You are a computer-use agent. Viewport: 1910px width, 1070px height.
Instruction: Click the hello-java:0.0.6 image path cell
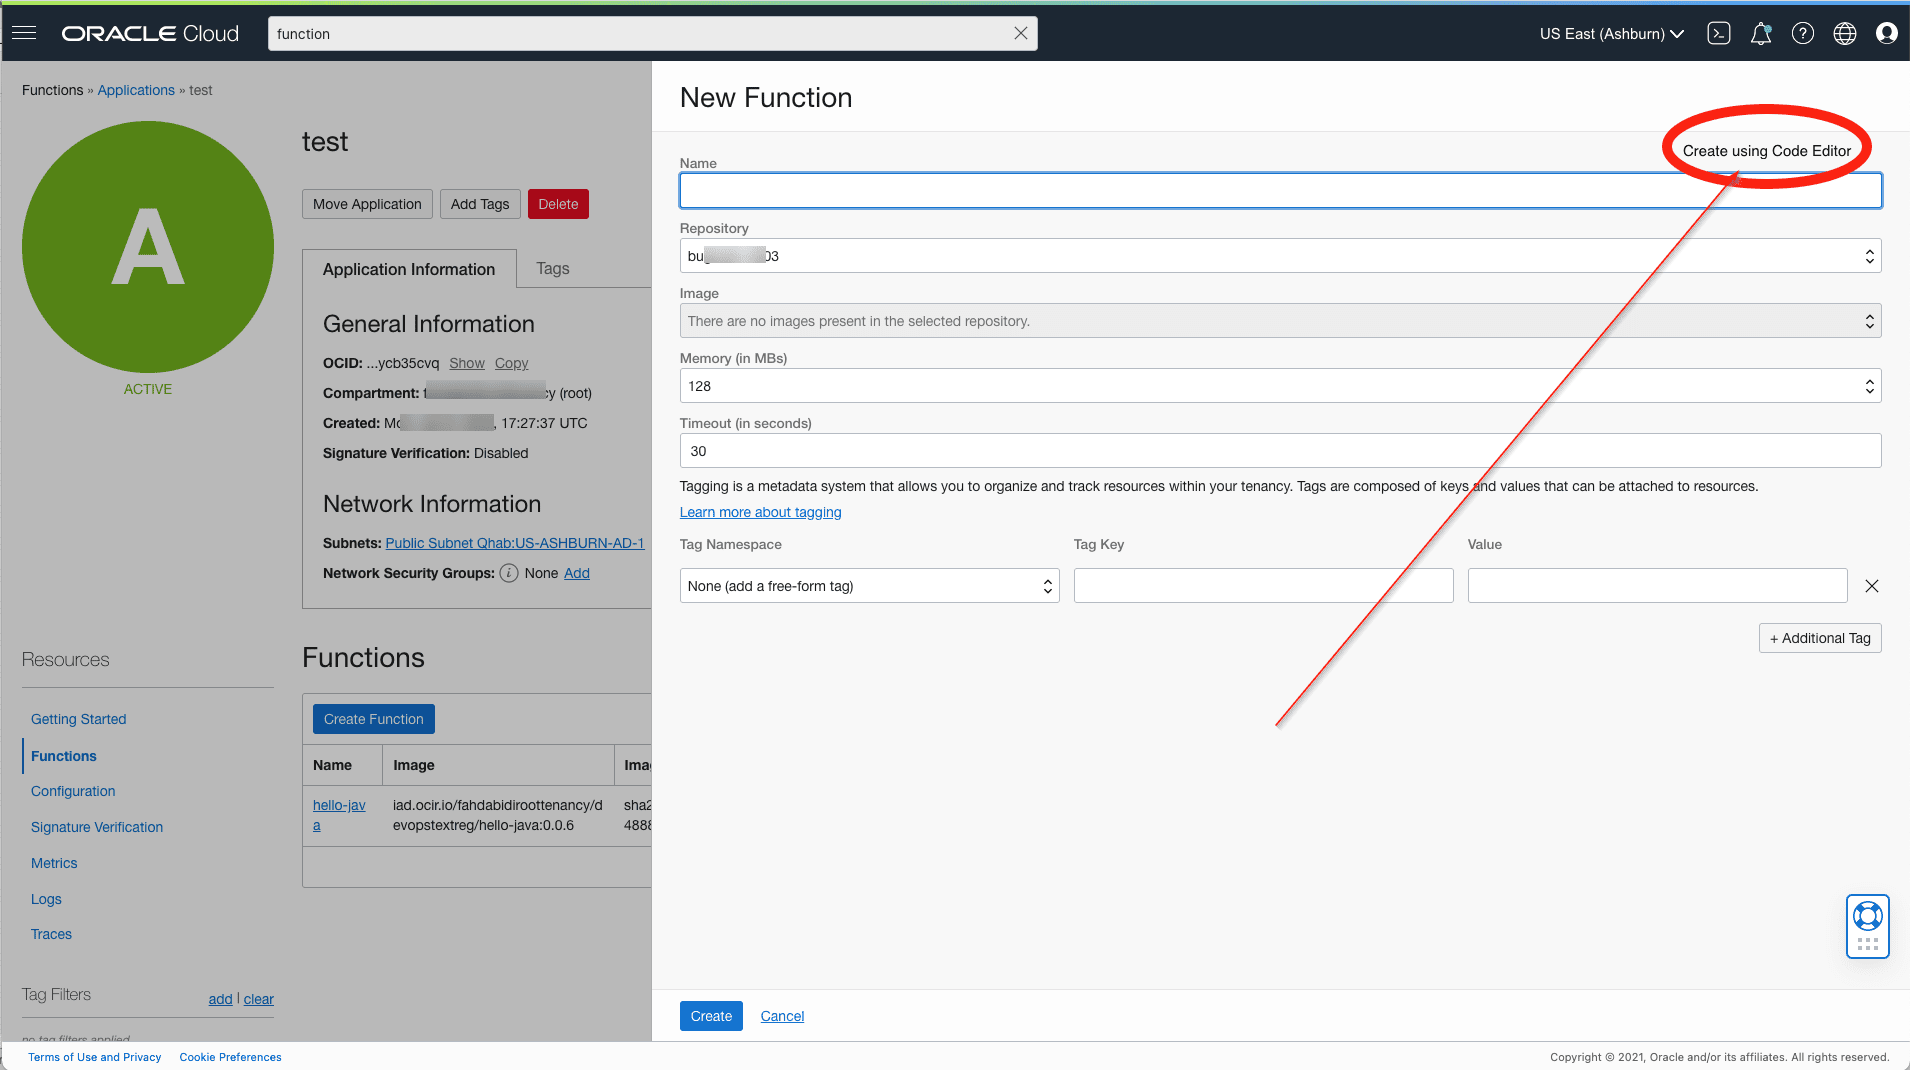pos(498,815)
